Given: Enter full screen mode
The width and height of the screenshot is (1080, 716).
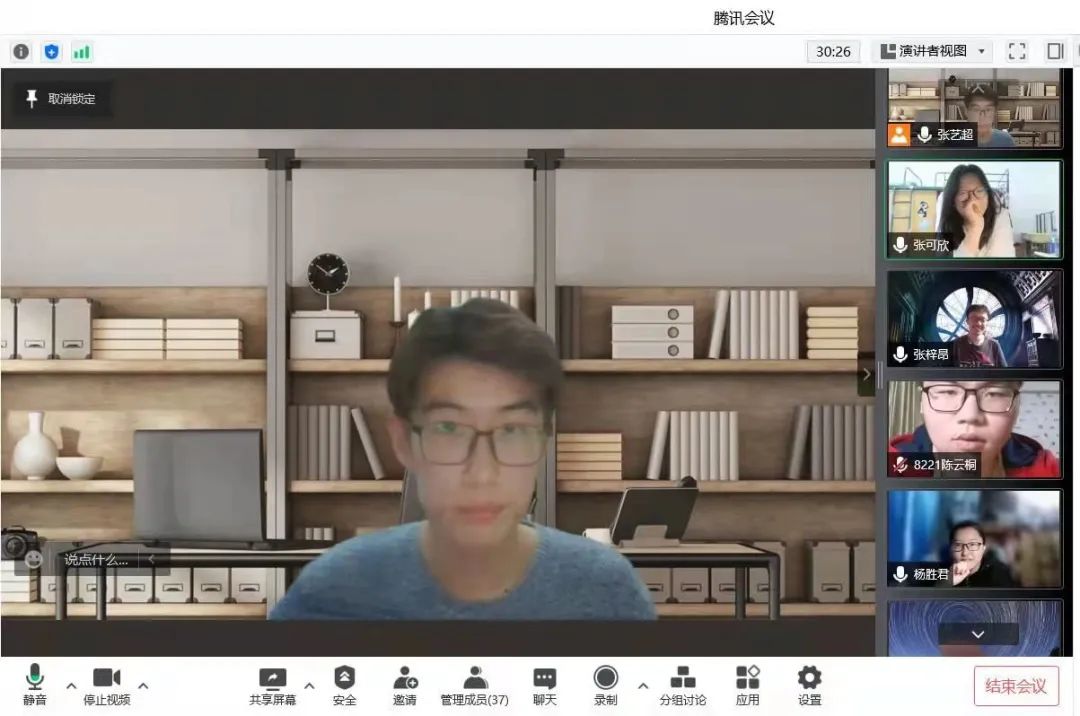Looking at the screenshot, I should pyautogui.click(x=1017, y=51).
